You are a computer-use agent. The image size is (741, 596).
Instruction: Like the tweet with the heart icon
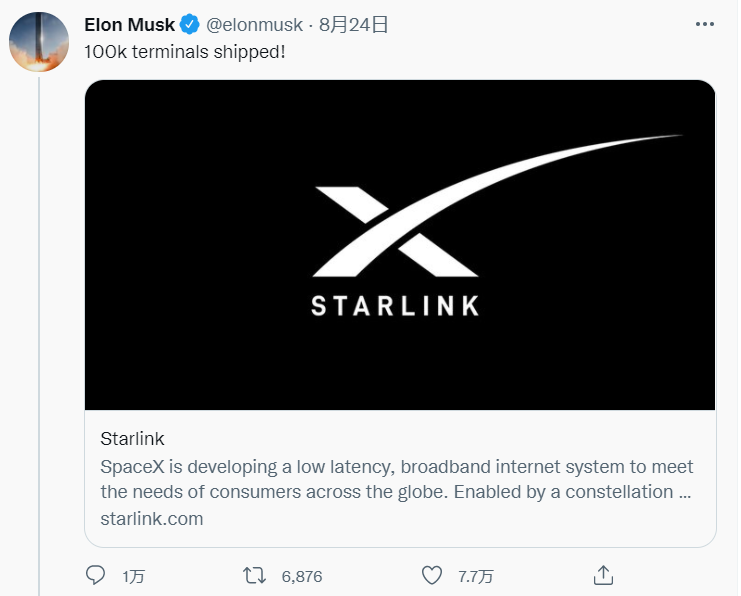coord(432,576)
